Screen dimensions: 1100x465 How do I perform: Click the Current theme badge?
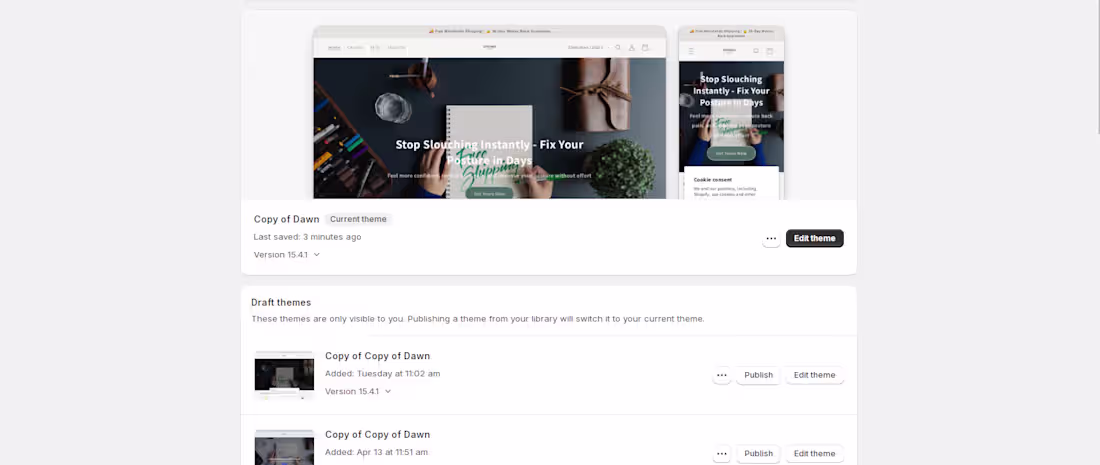coord(358,220)
